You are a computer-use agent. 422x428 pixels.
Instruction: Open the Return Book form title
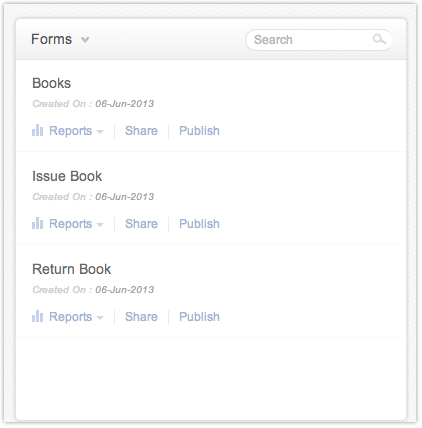pyautogui.click(x=72, y=269)
